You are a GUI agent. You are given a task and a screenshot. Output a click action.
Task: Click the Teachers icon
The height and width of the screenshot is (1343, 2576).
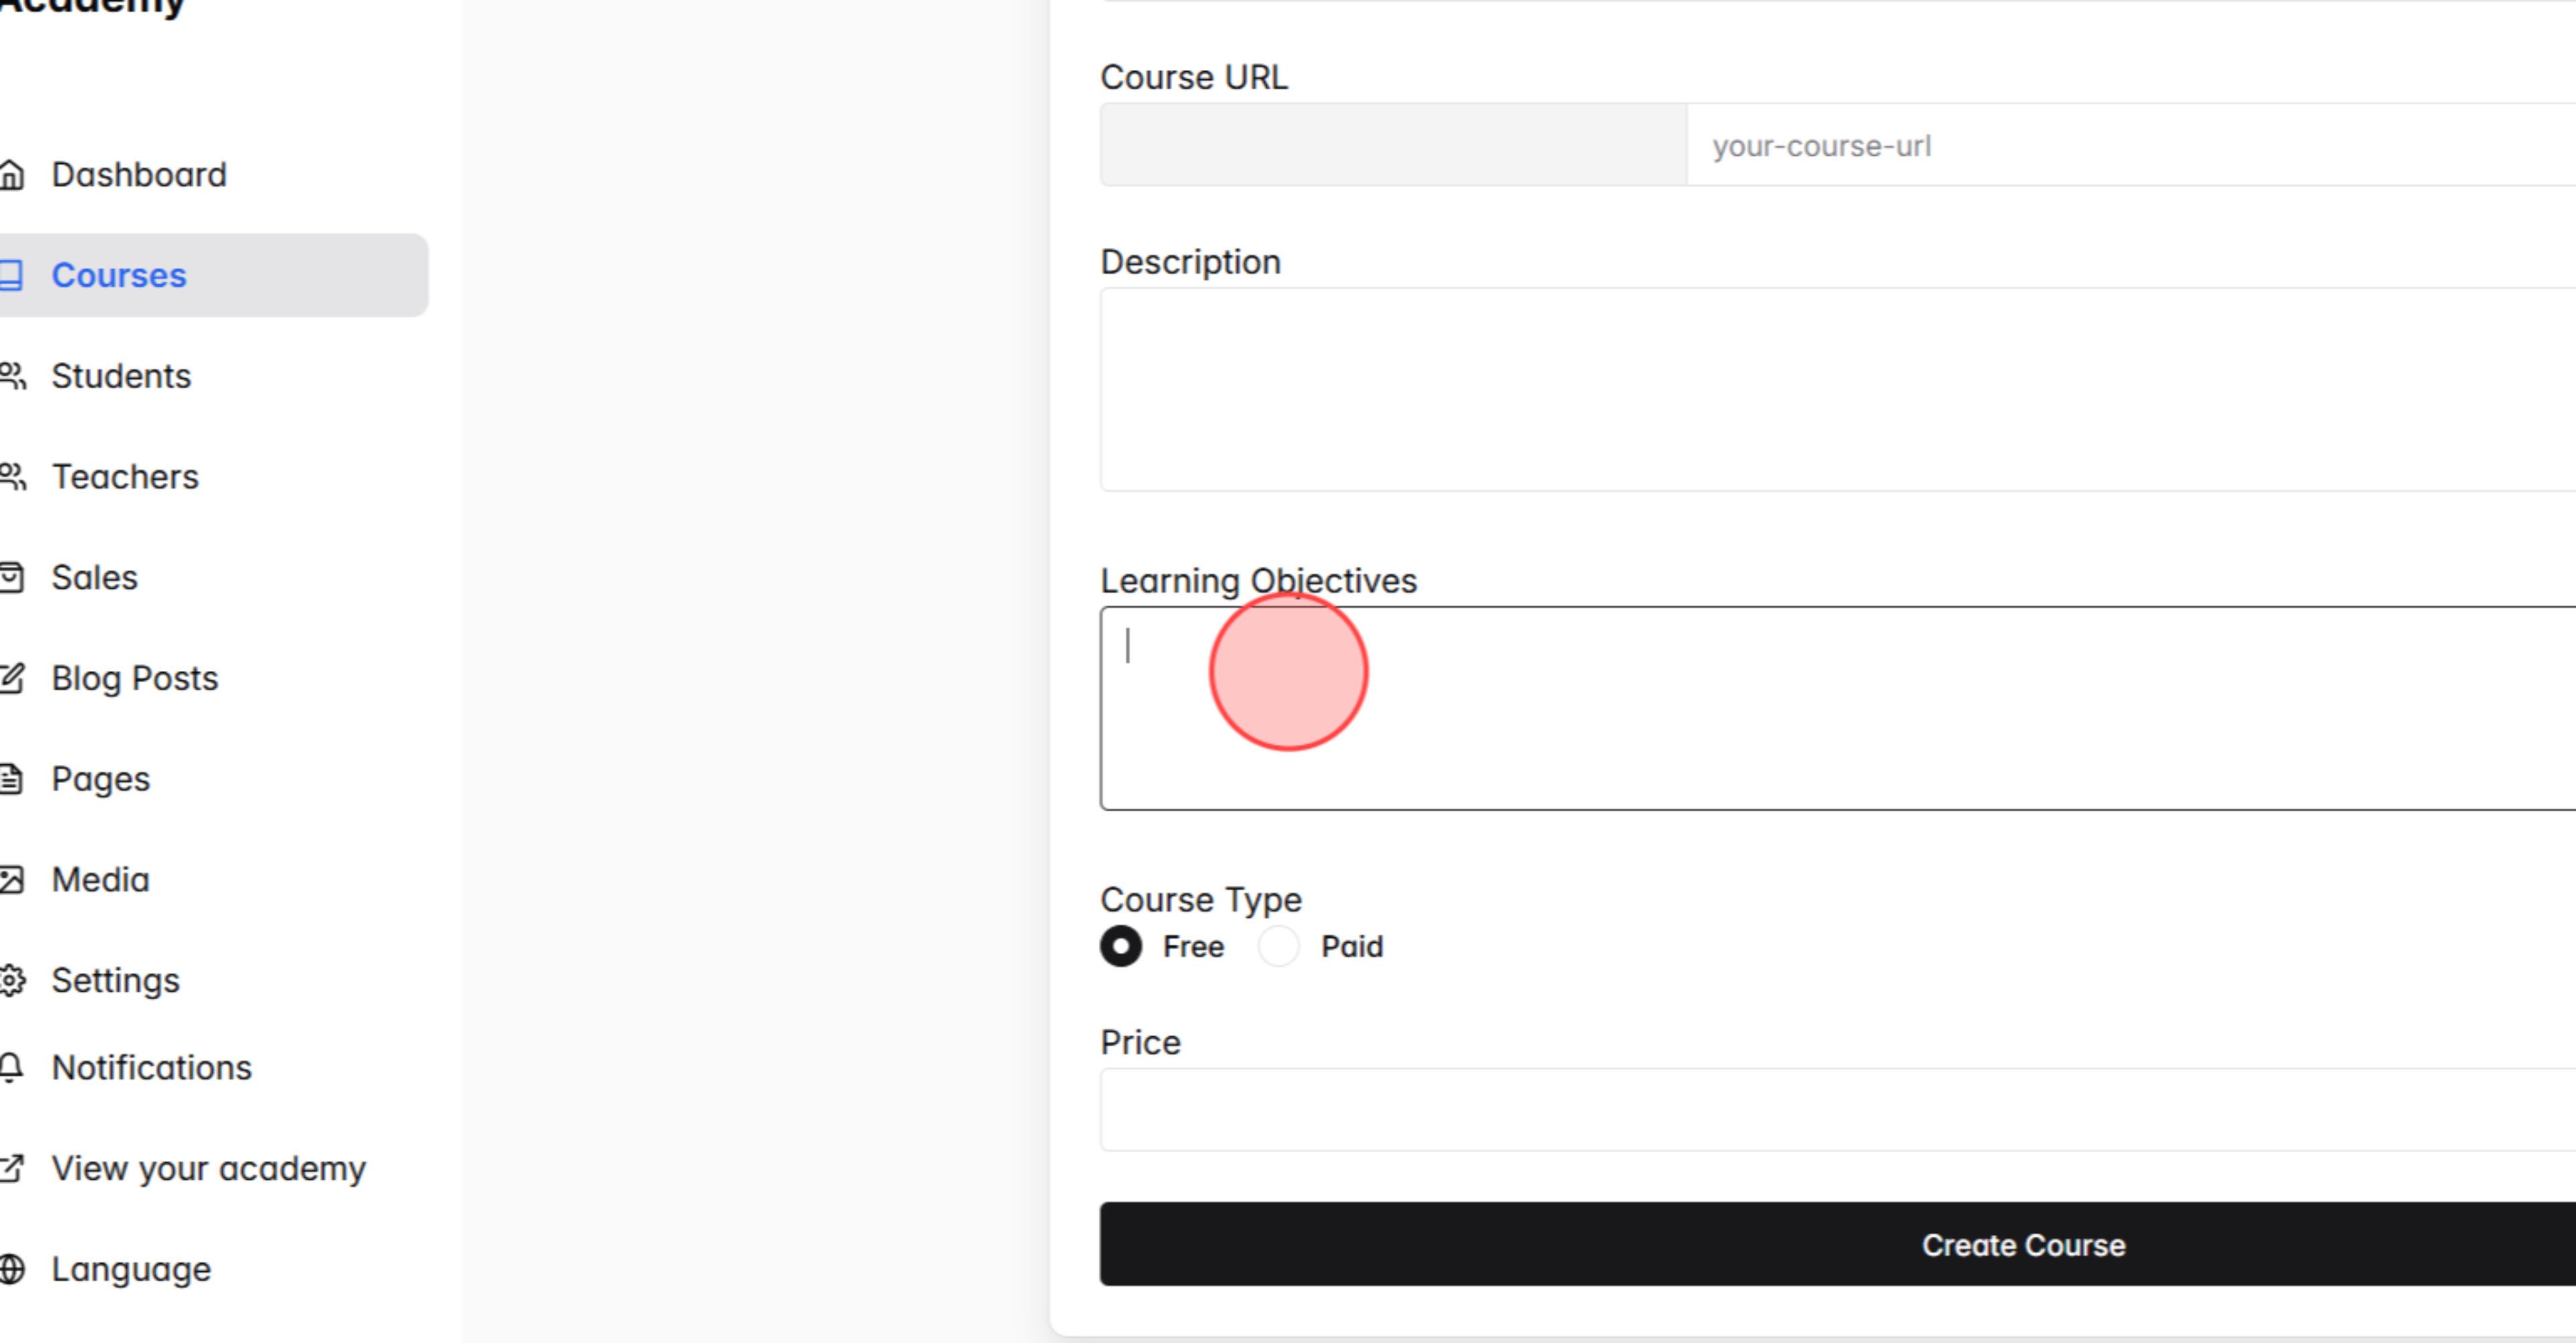coord(13,477)
